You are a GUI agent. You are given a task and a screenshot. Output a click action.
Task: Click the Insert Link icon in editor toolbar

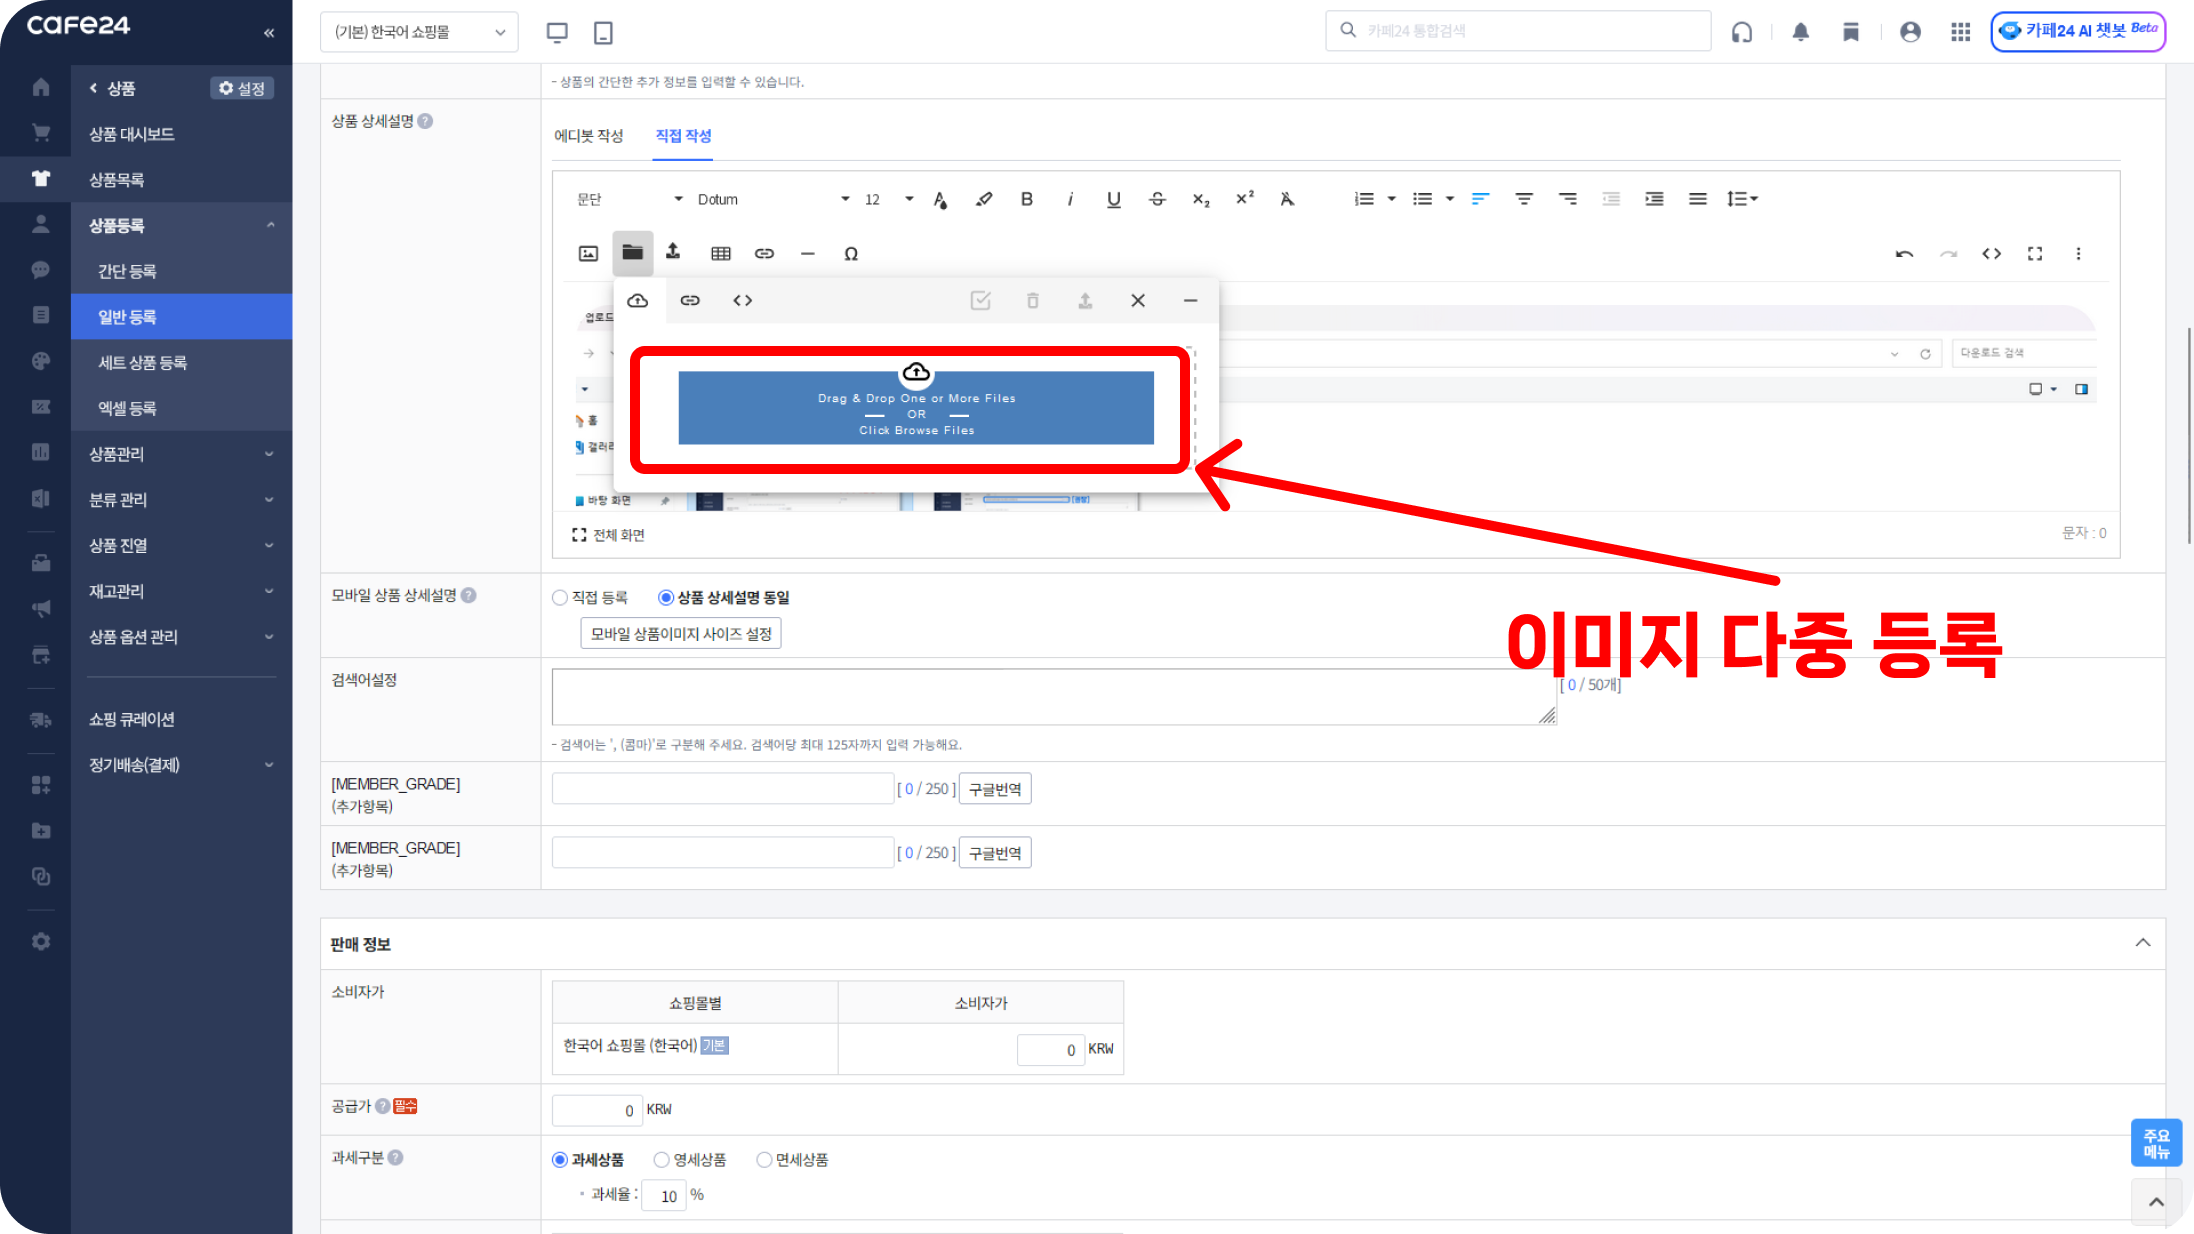point(764,253)
